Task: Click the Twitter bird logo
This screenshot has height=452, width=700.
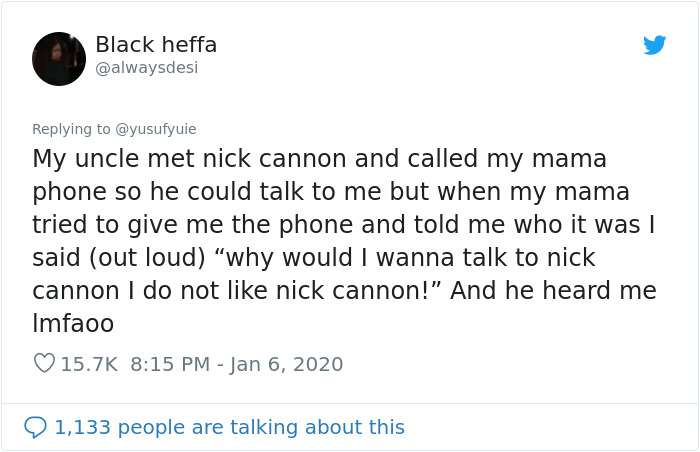Action: click(x=654, y=45)
